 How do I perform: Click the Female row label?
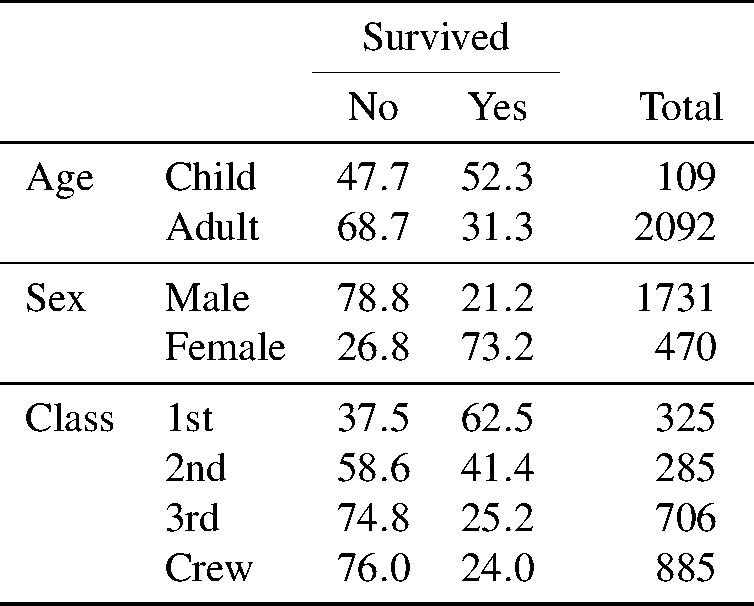pyautogui.click(x=225, y=348)
